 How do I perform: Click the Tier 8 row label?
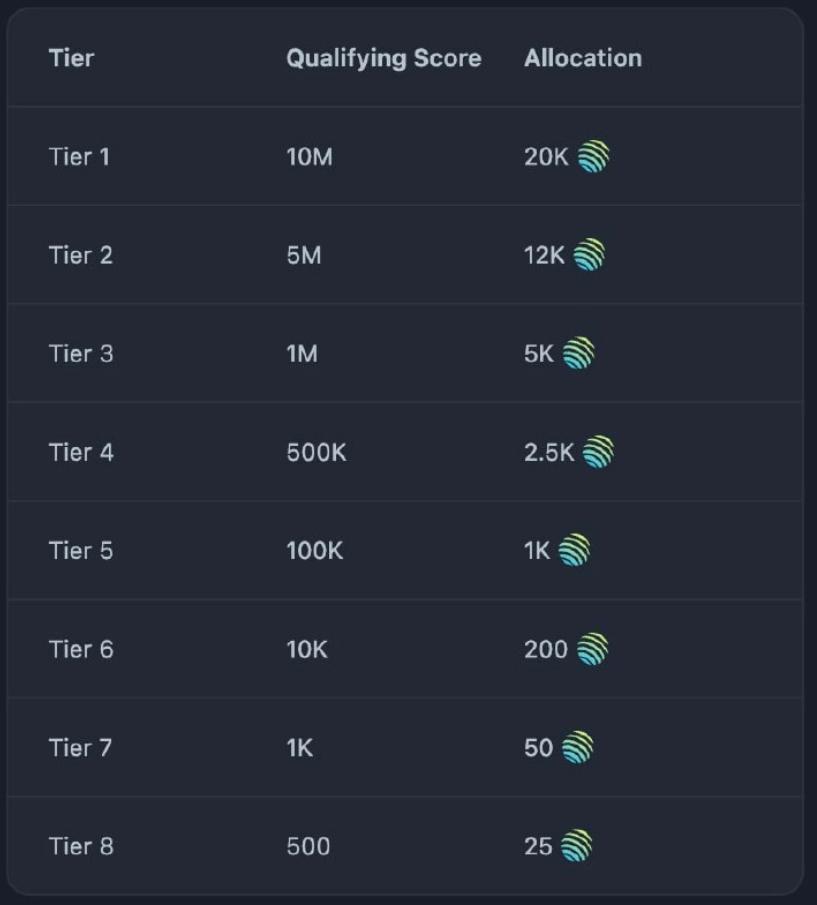pyautogui.click(x=81, y=846)
